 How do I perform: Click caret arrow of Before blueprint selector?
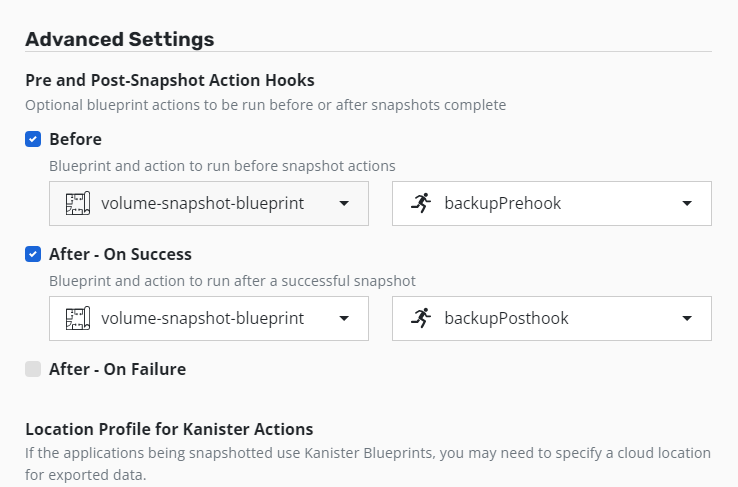tap(344, 203)
